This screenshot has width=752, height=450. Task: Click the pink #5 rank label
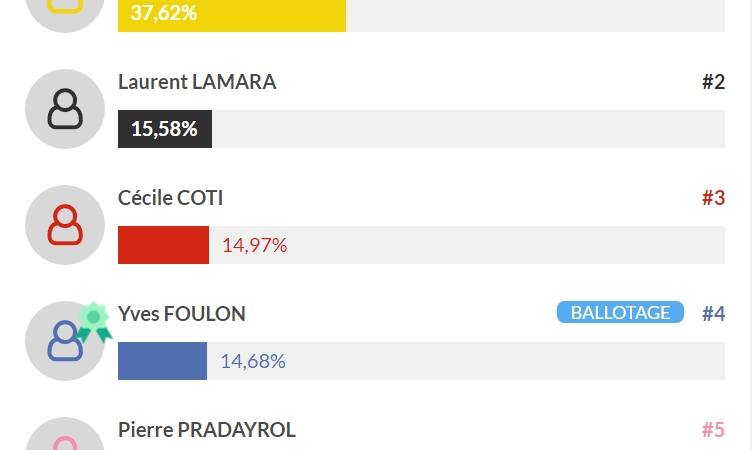[x=713, y=430]
